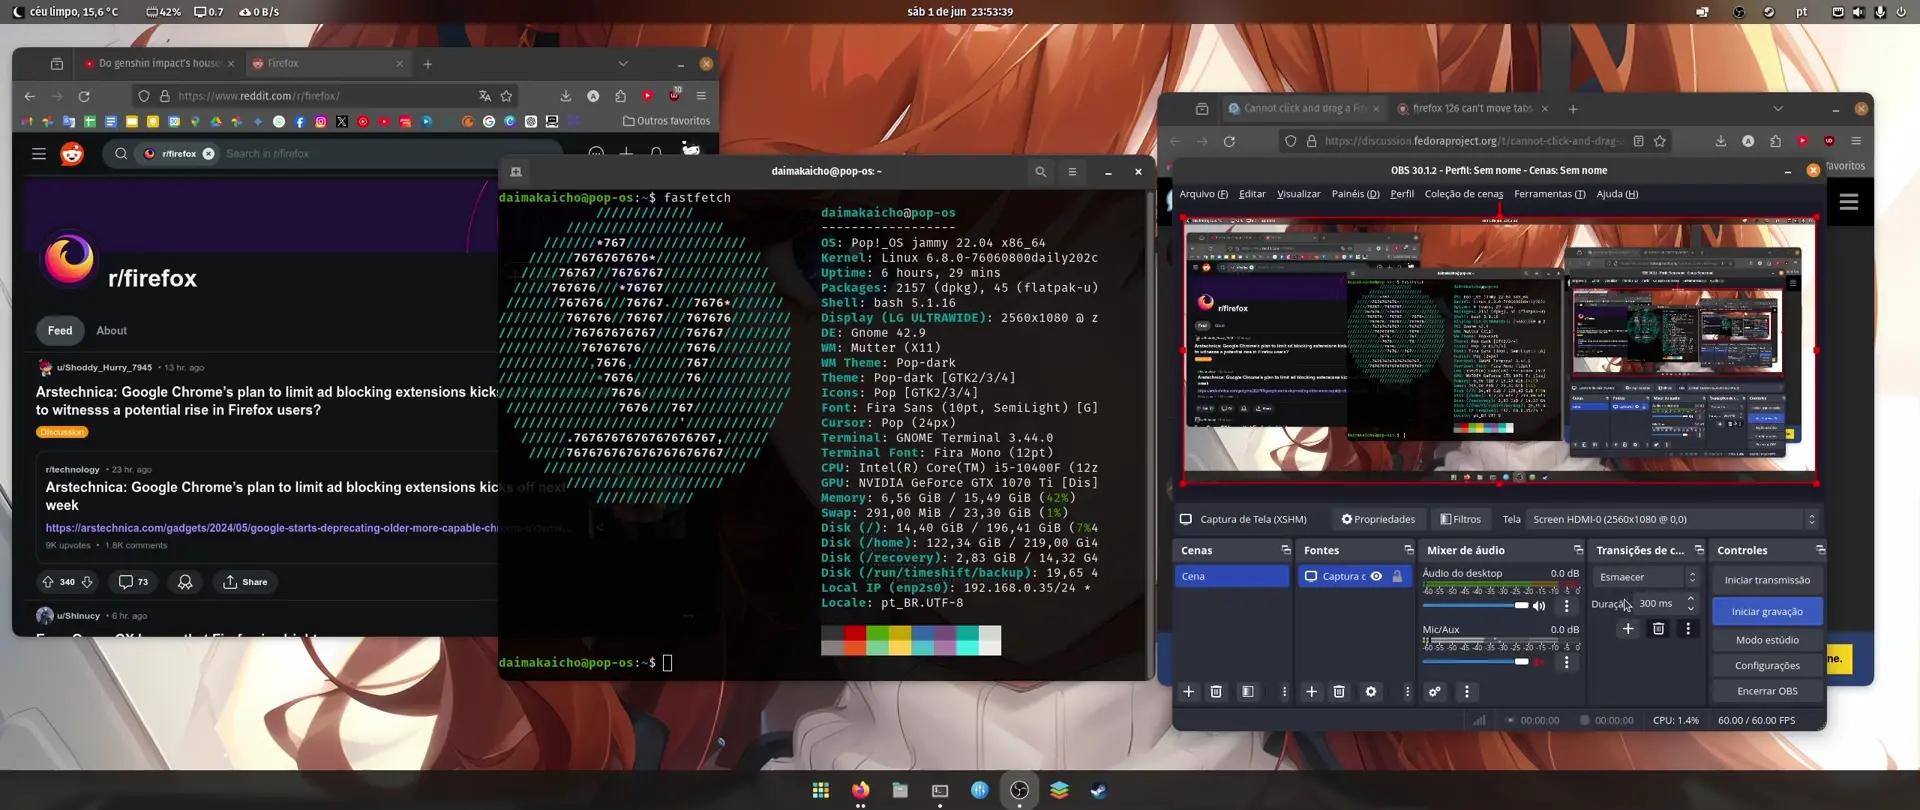The width and height of the screenshot is (1920, 810).
Task: Open Áudio do desktop options menu
Action: (x=1567, y=606)
